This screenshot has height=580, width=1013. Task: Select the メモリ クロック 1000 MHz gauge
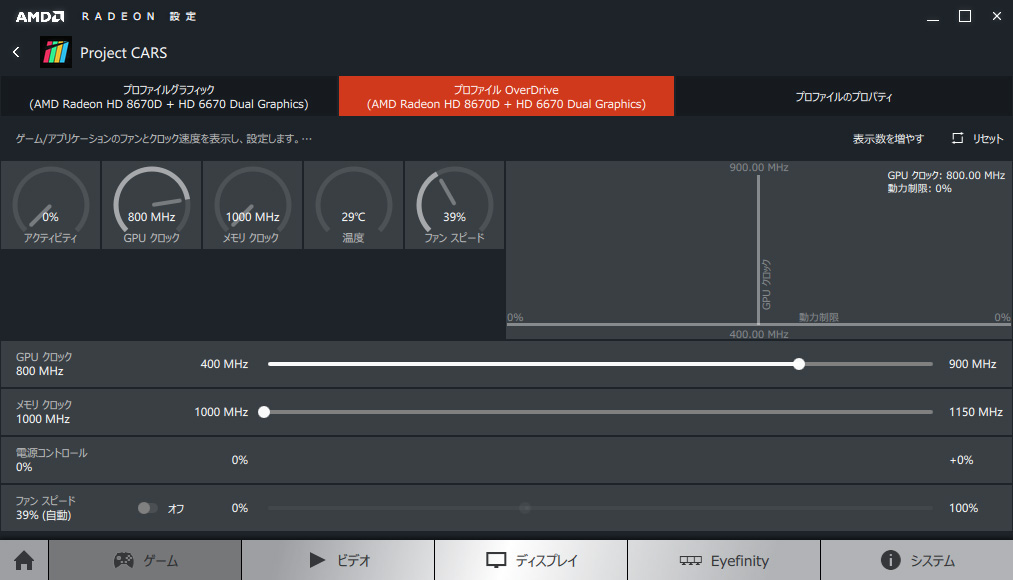click(x=253, y=205)
